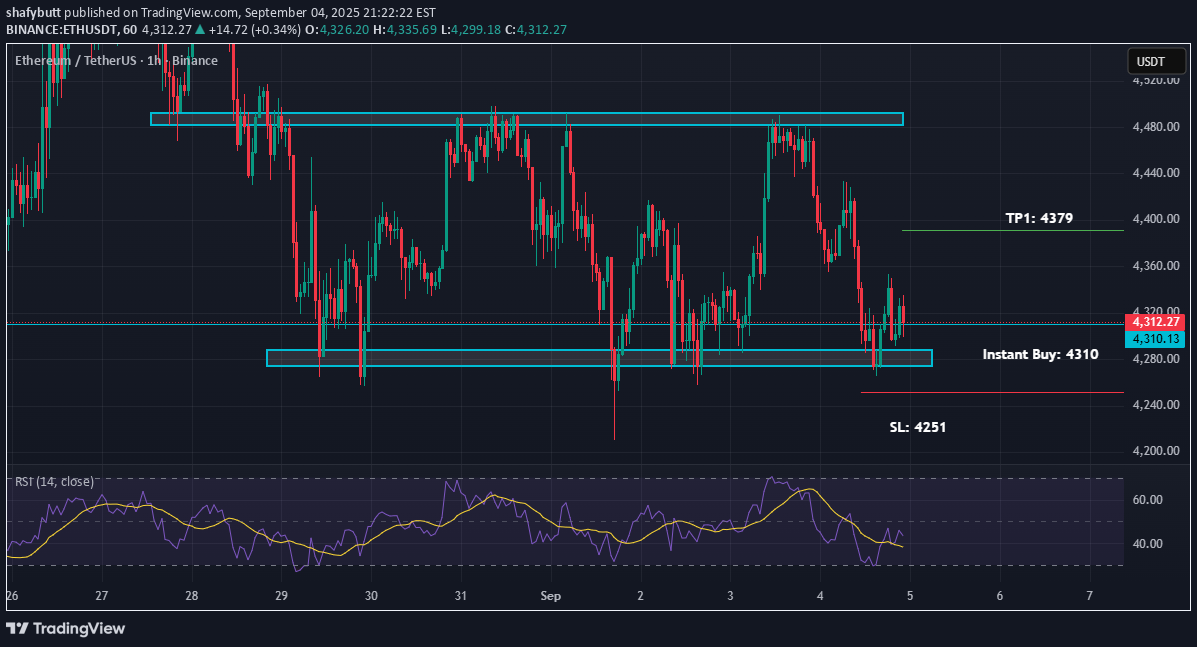Click the C:4,312.27 close value

536,30
